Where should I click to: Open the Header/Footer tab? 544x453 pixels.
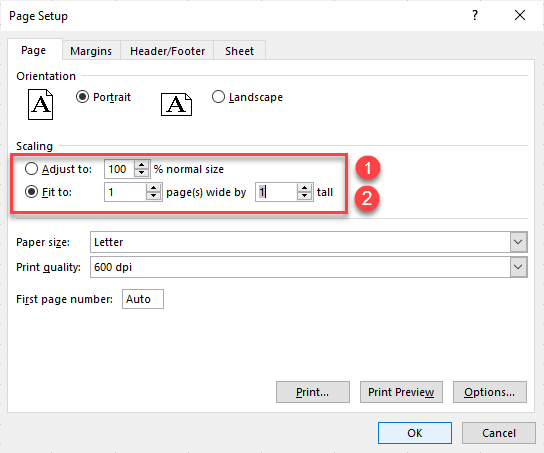coord(167,51)
